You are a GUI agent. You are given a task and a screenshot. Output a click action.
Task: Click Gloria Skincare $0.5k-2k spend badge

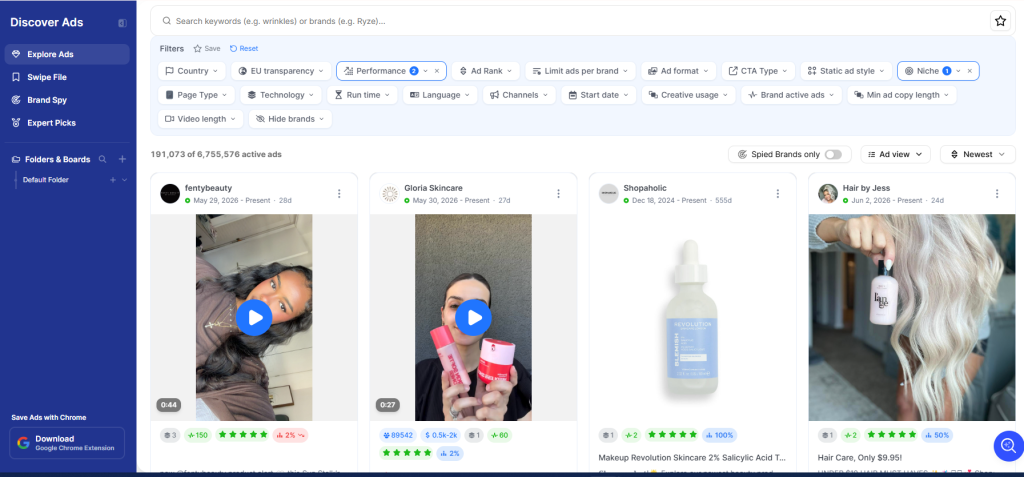click(x=441, y=435)
